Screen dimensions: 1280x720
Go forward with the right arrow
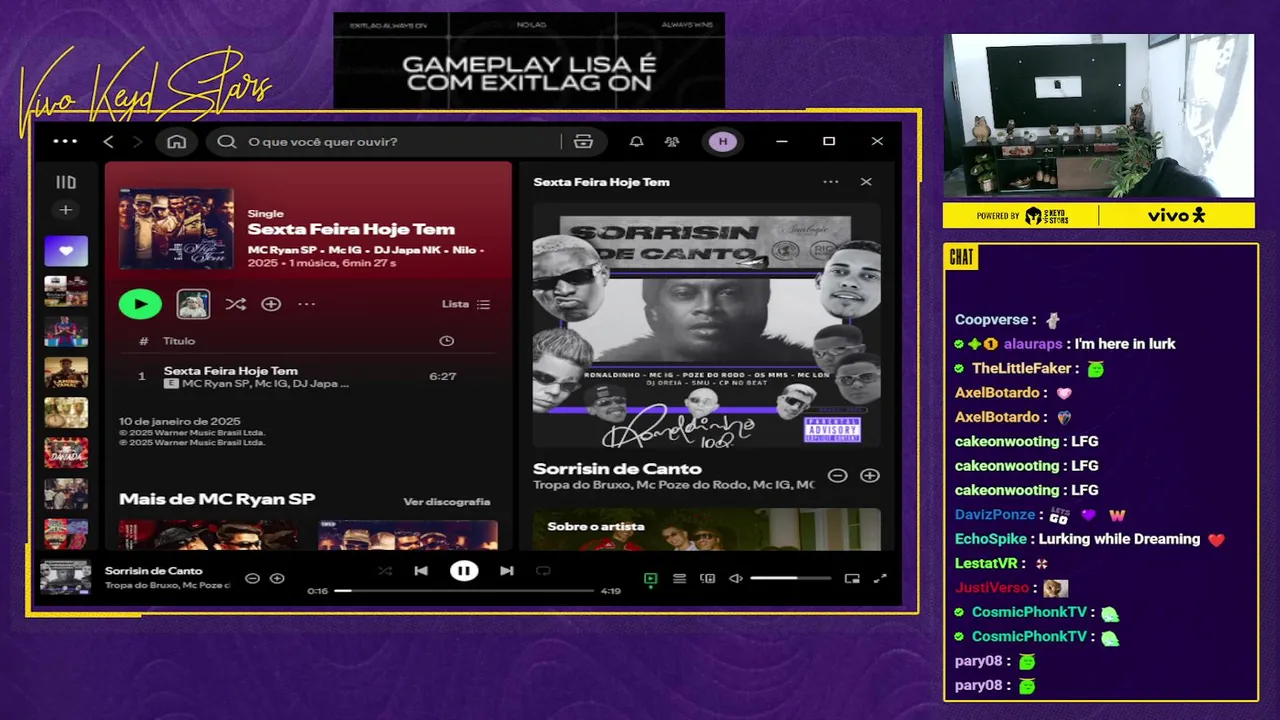pos(138,142)
